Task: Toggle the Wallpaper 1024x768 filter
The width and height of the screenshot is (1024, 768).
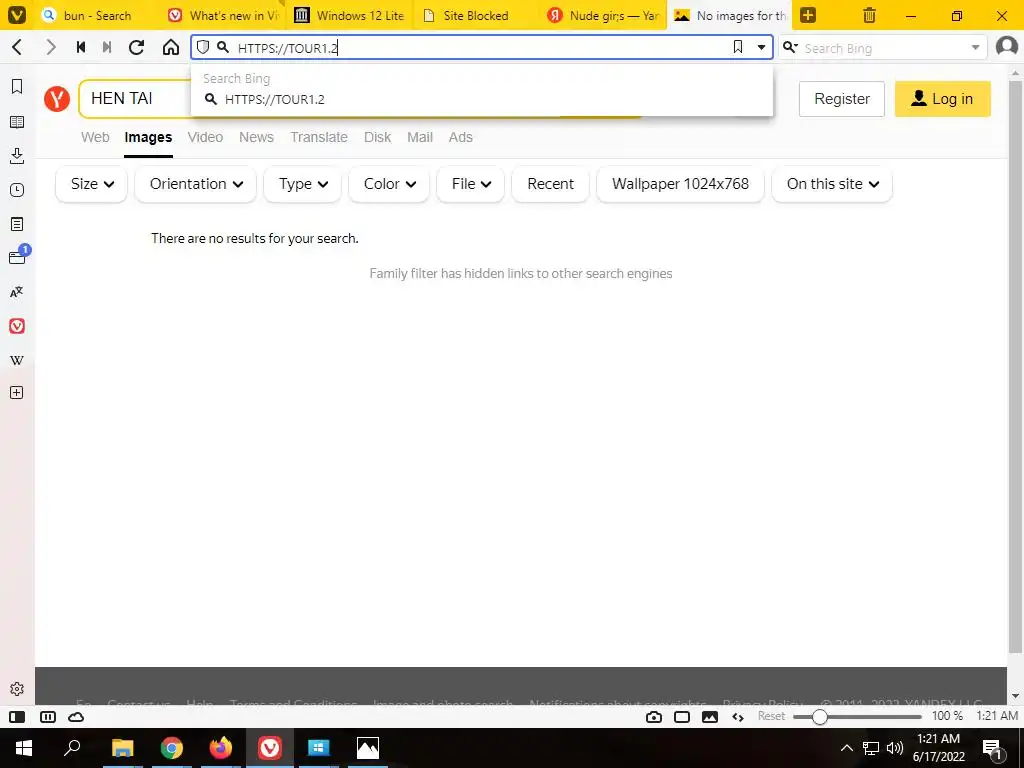Action: click(680, 184)
